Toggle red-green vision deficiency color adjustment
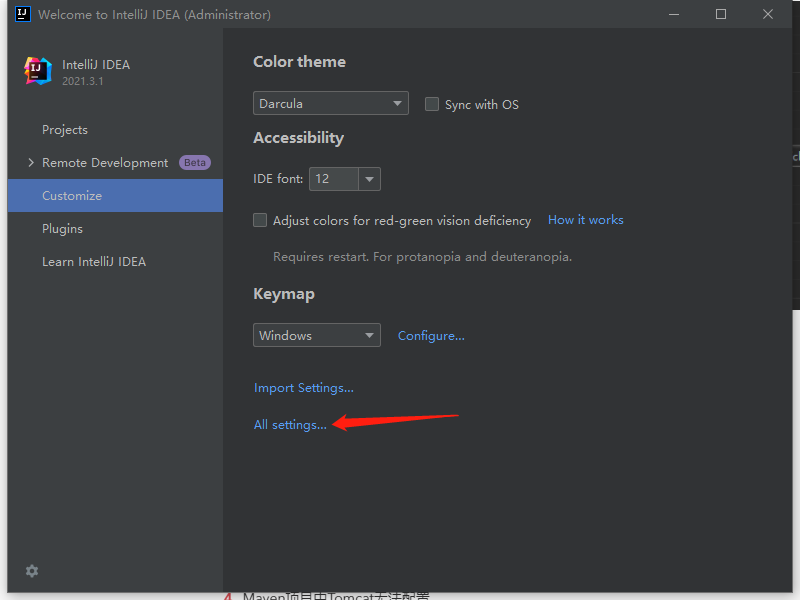Image resolution: width=800 pixels, height=600 pixels. click(260, 220)
